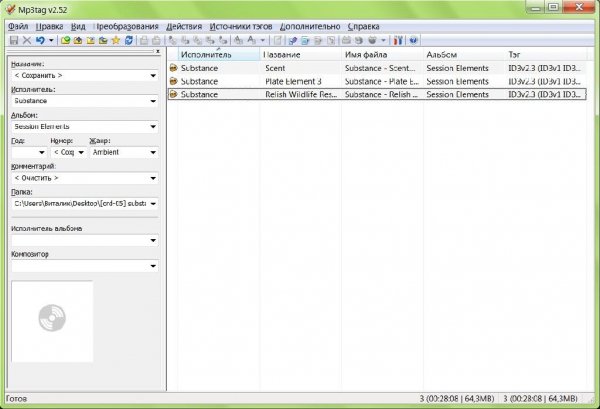
Task: Open the Правка menu
Action: point(49,26)
